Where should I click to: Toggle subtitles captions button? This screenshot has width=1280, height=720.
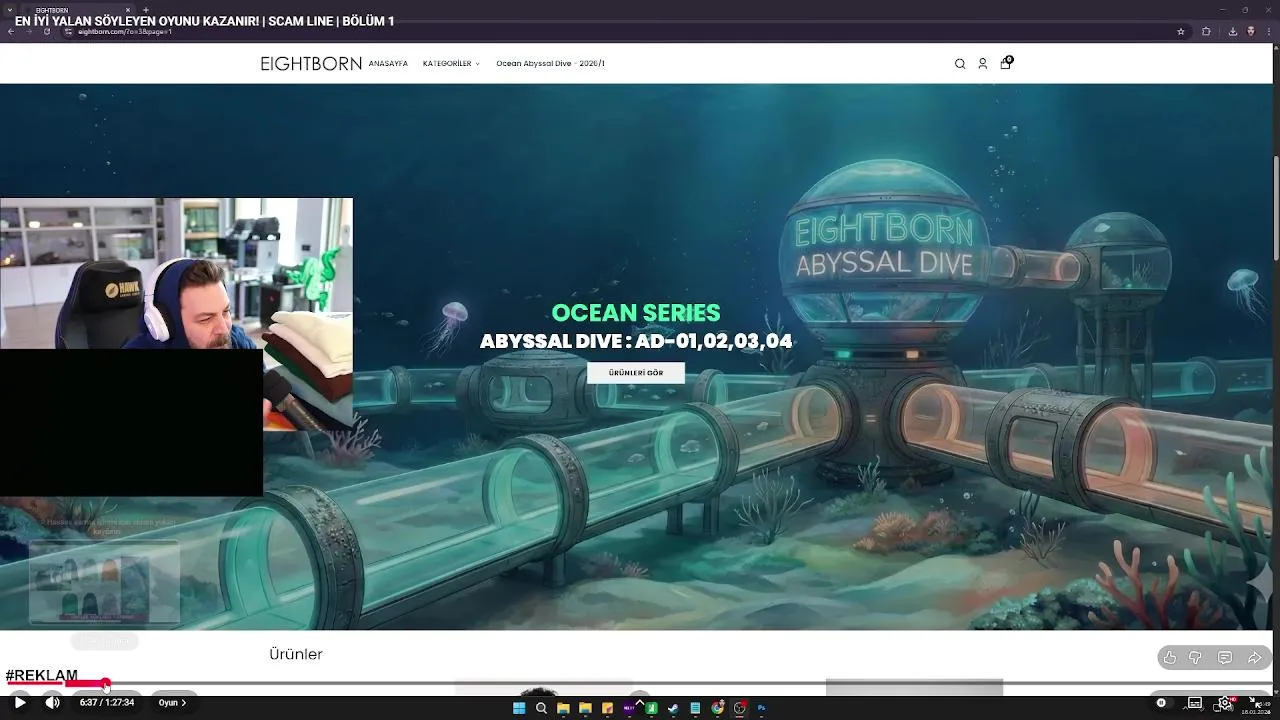(x=1194, y=702)
